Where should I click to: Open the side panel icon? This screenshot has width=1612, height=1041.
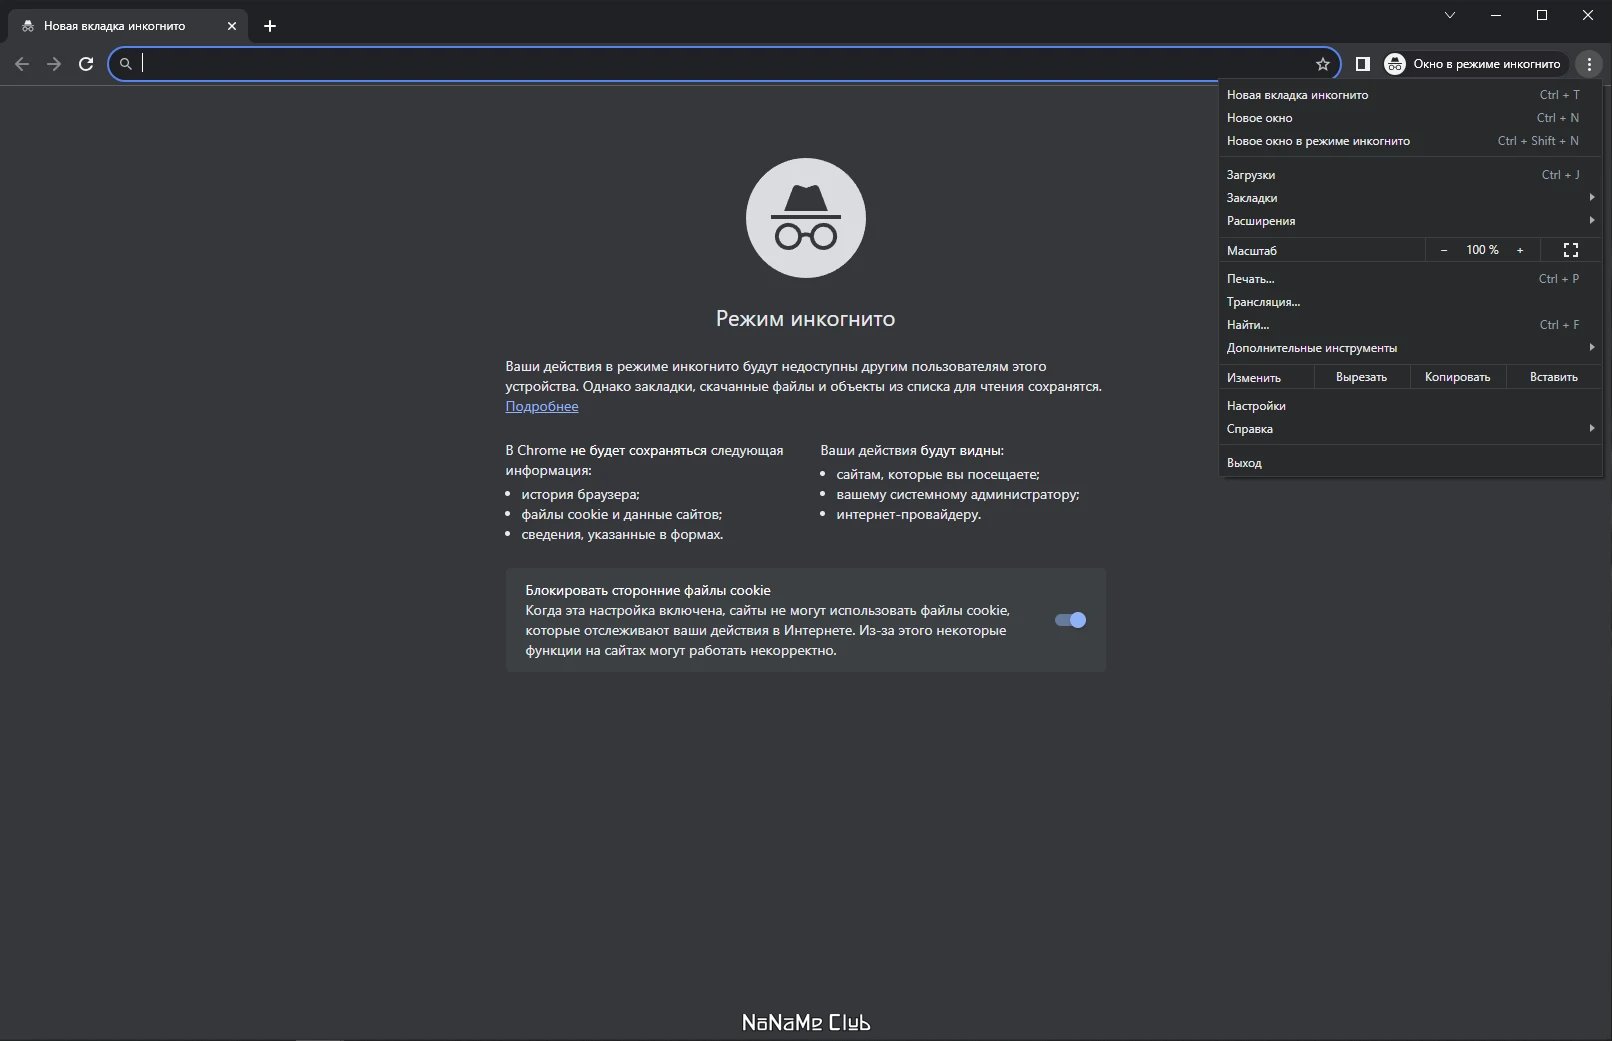coord(1362,64)
